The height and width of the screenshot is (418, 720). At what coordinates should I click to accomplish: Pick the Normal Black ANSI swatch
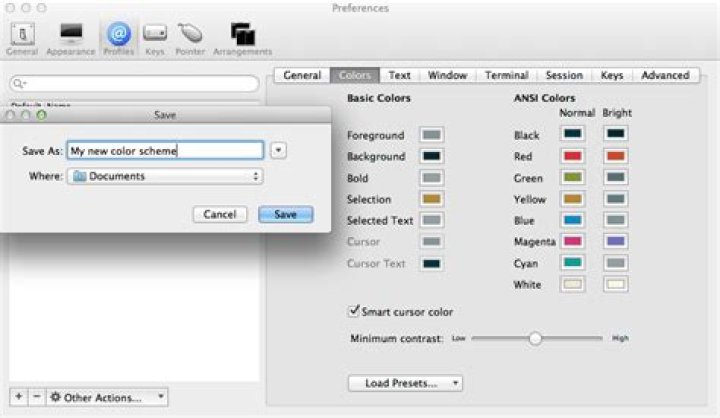[x=573, y=134]
